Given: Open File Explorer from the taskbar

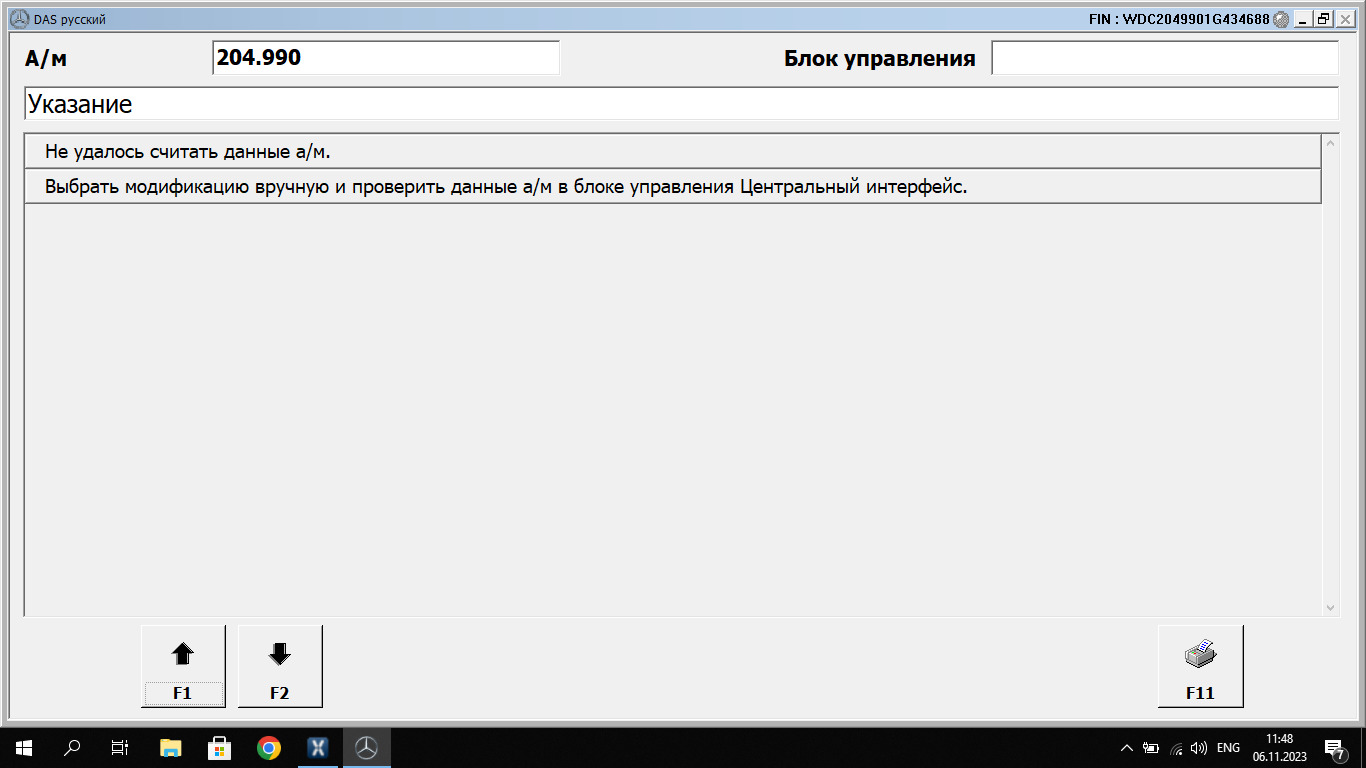Looking at the screenshot, I should pos(171,747).
